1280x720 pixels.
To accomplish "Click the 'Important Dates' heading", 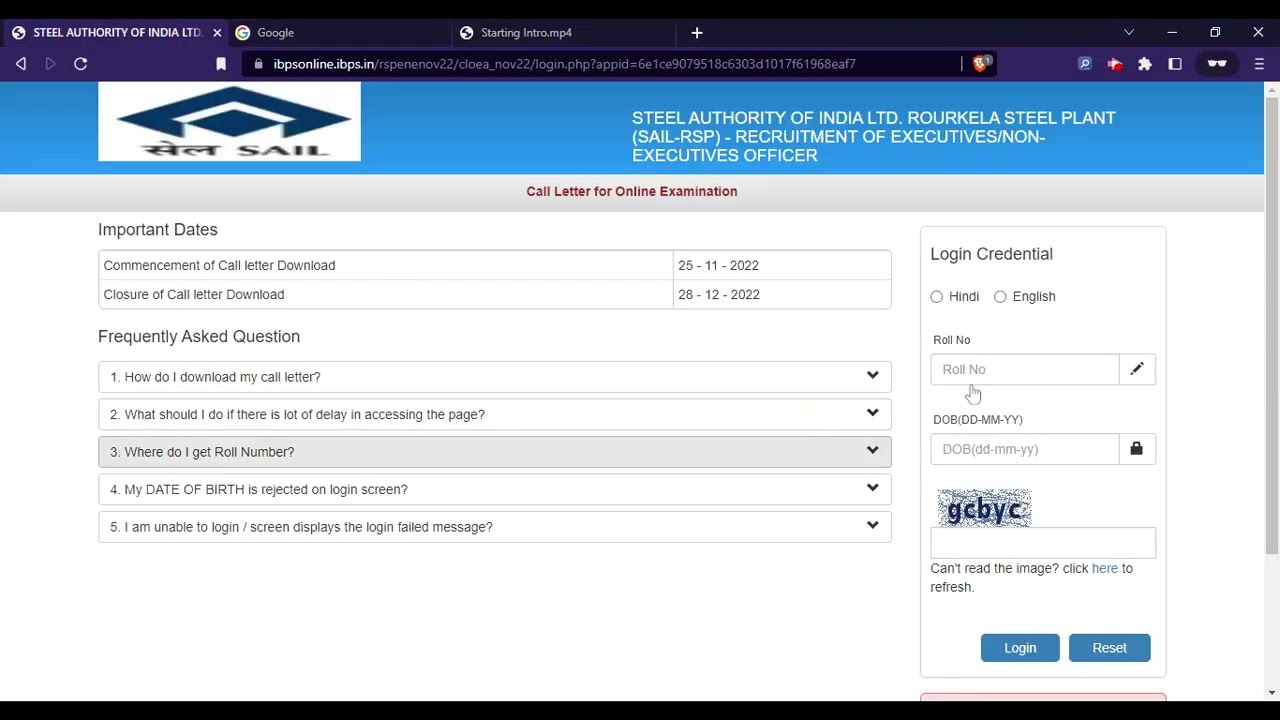I will coord(158,230).
